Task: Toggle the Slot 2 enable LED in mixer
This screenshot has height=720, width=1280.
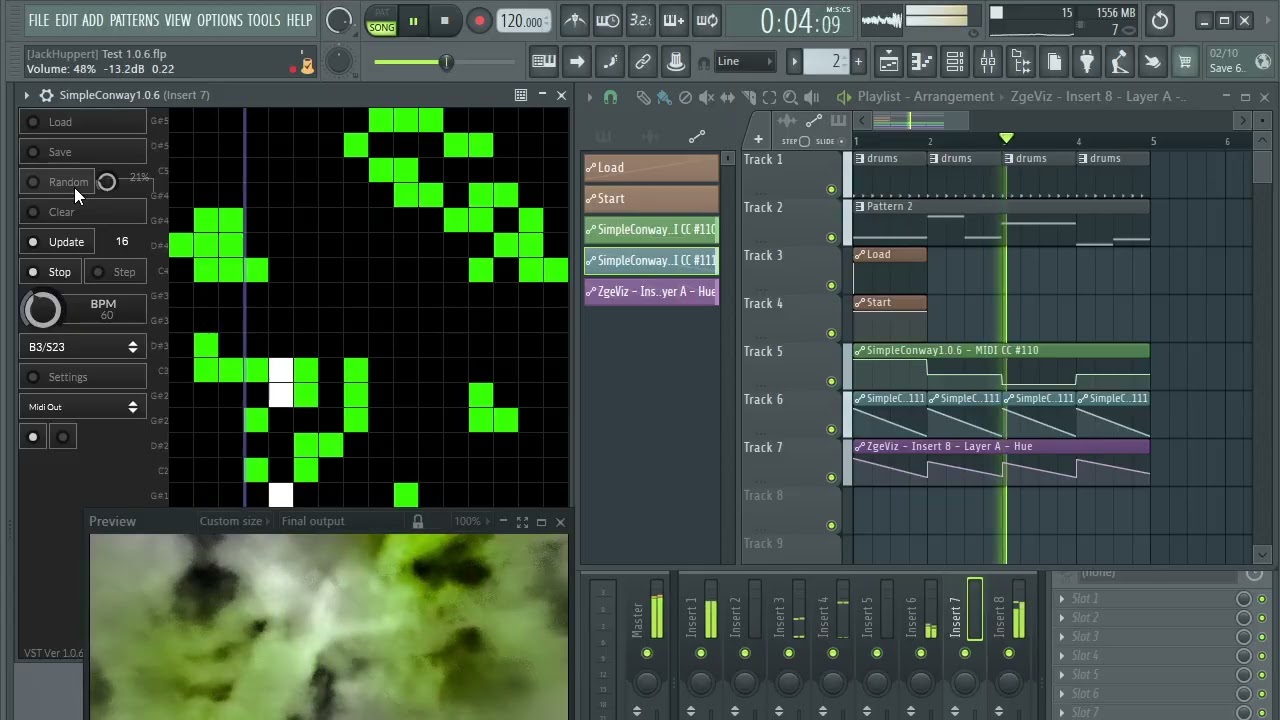Action: pyautogui.click(x=1262, y=619)
